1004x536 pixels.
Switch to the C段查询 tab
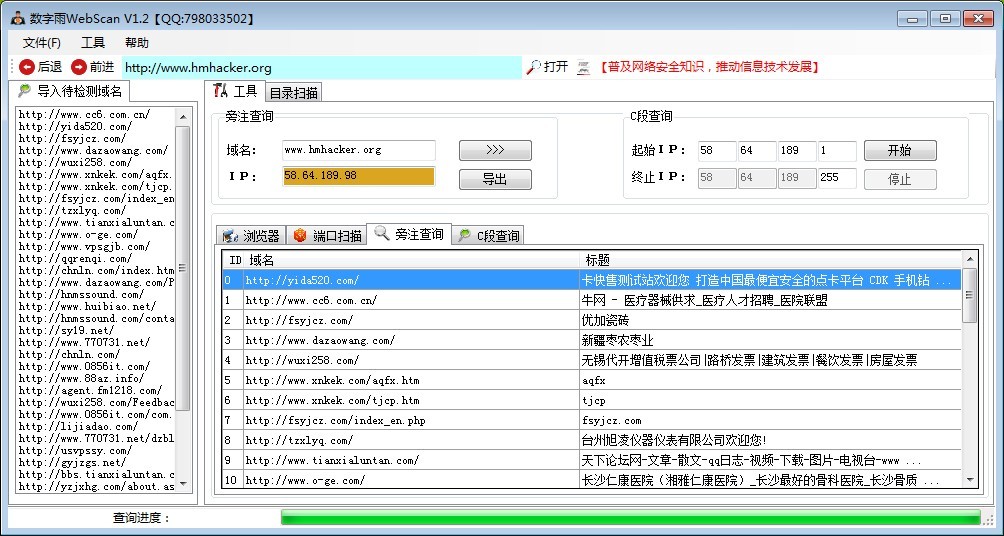click(488, 236)
